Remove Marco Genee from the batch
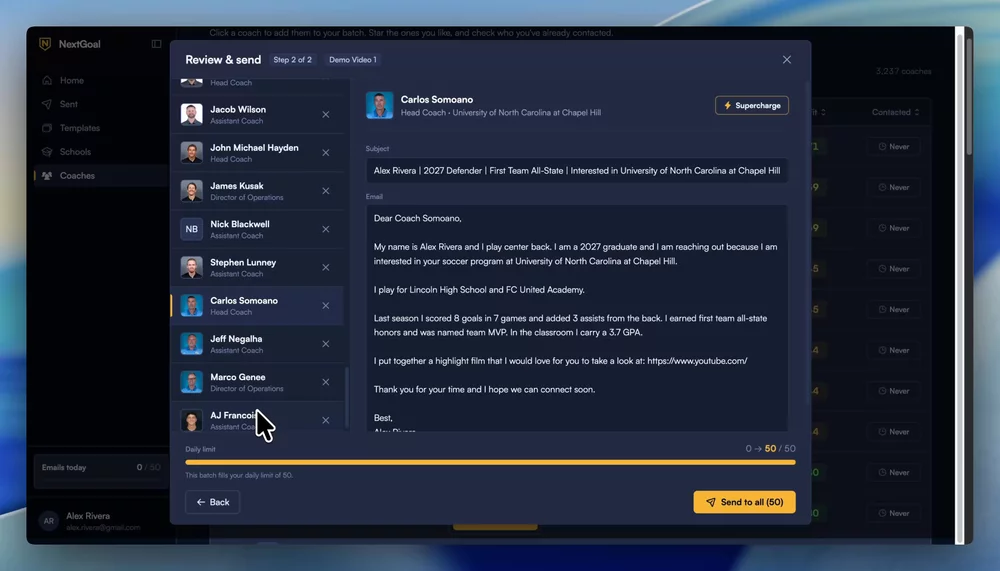1000x571 pixels. (x=326, y=383)
